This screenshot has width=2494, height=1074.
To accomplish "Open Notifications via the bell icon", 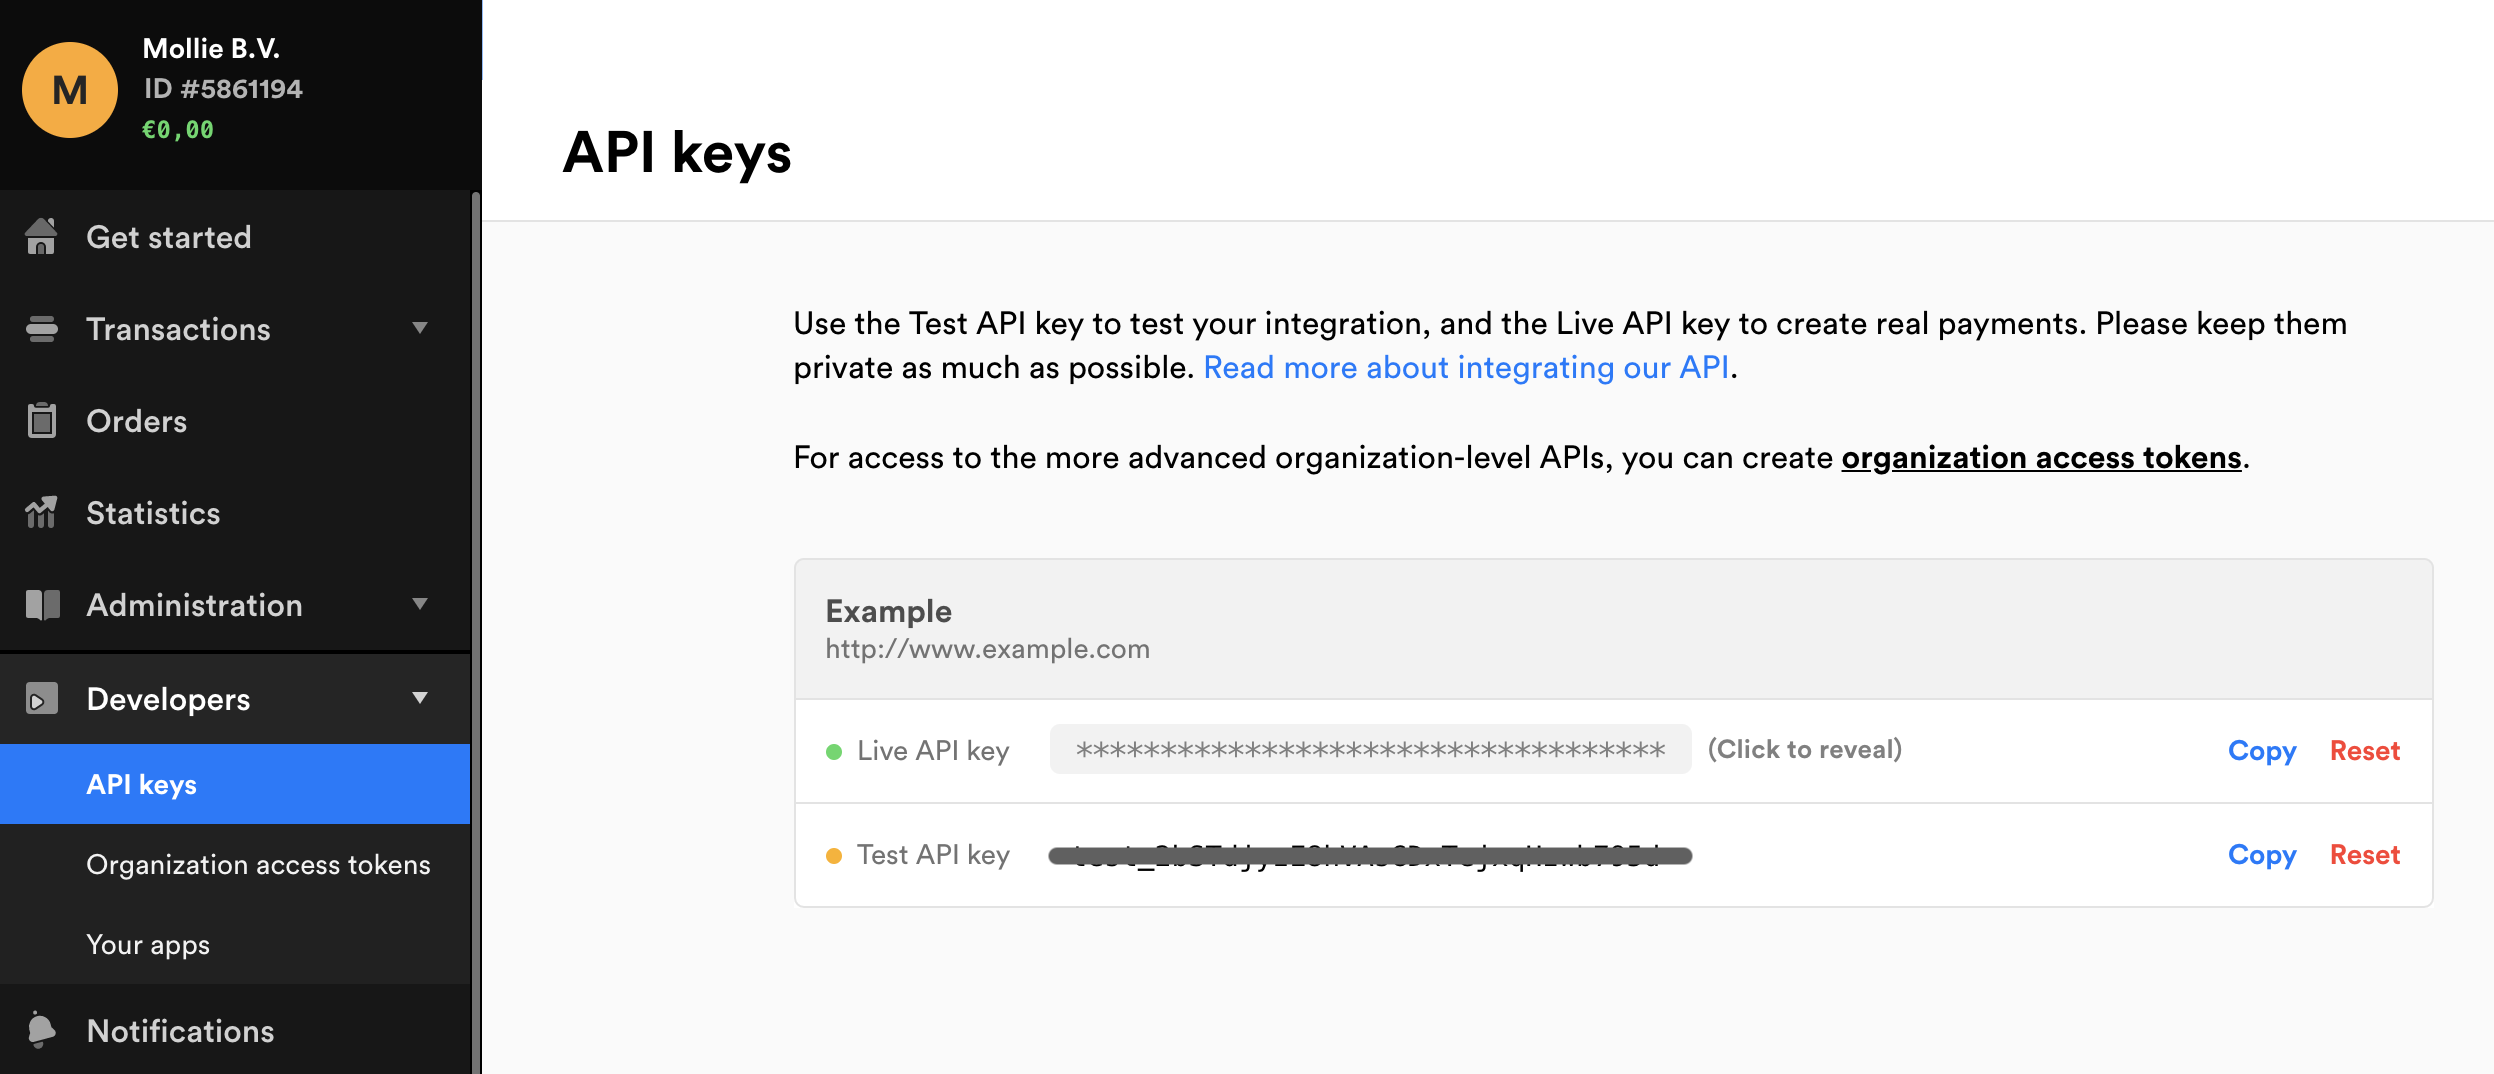I will 41,1030.
